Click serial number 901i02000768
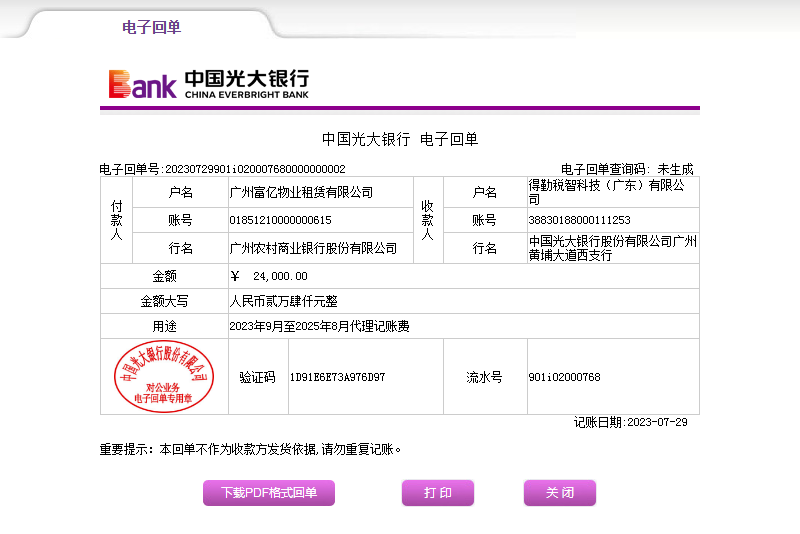 click(x=564, y=377)
